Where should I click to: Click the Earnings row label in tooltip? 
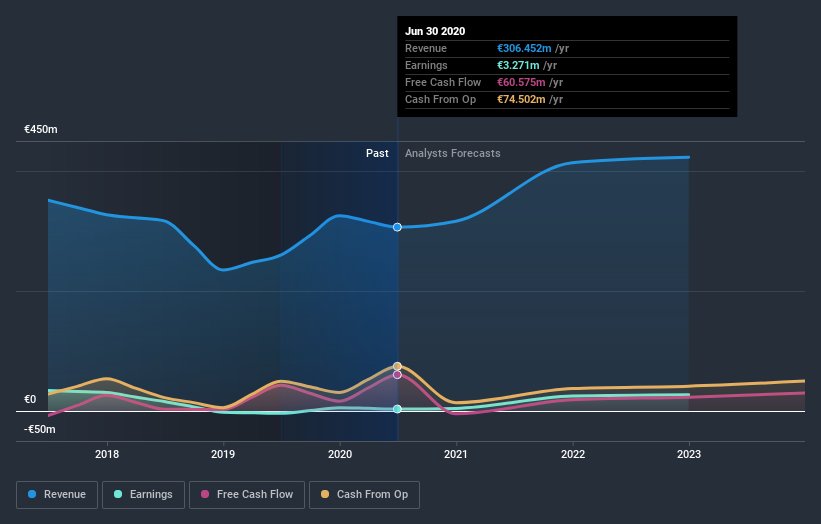coord(426,65)
